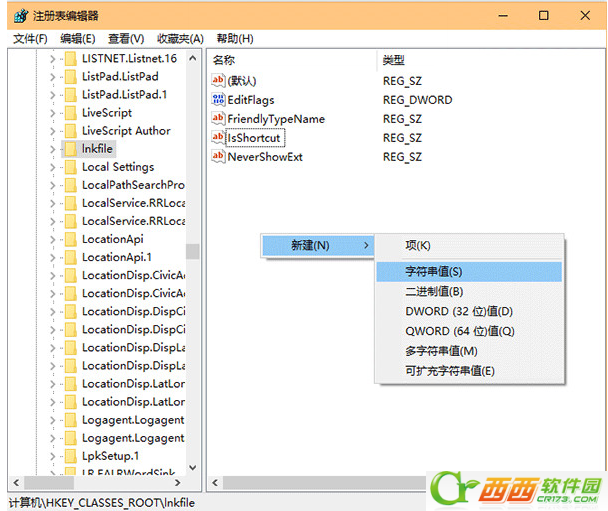This screenshot has height=511, width=608.
Task: Select the IsShortcut value name
Action: coord(254,138)
